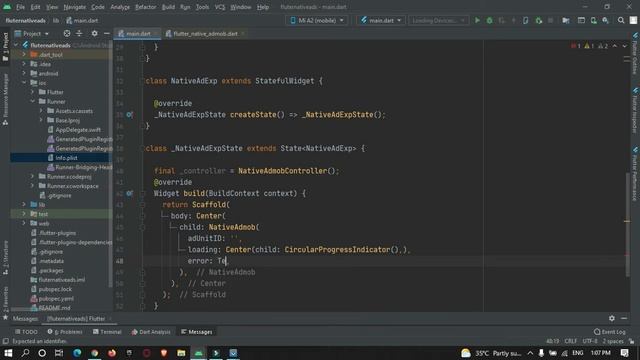640x360 pixels.
Task: Open Loading Devices dropdown
Action: 438,20
